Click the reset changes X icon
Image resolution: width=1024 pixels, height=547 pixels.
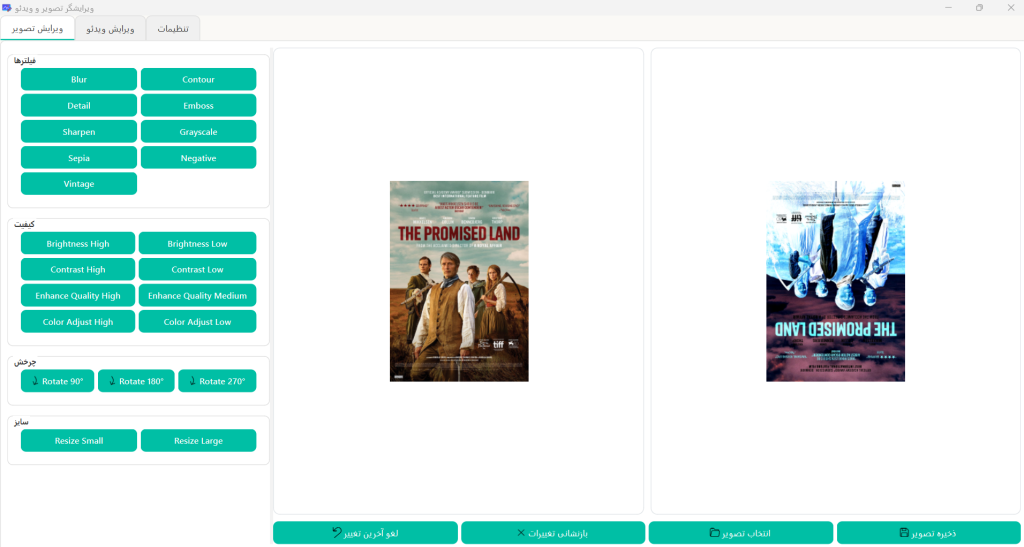point(521,533)
